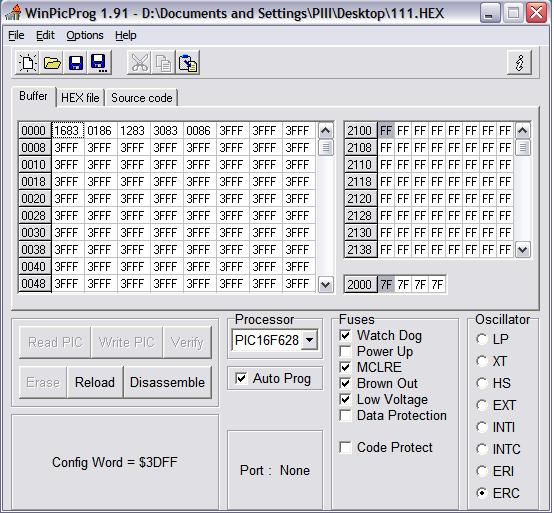Click the Reload button
The image size is (554, 513).
[95, 382]
